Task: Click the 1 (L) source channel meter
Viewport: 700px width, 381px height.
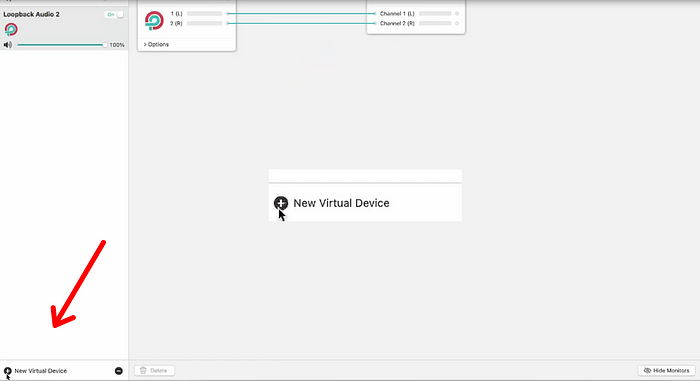Action: 204,14
